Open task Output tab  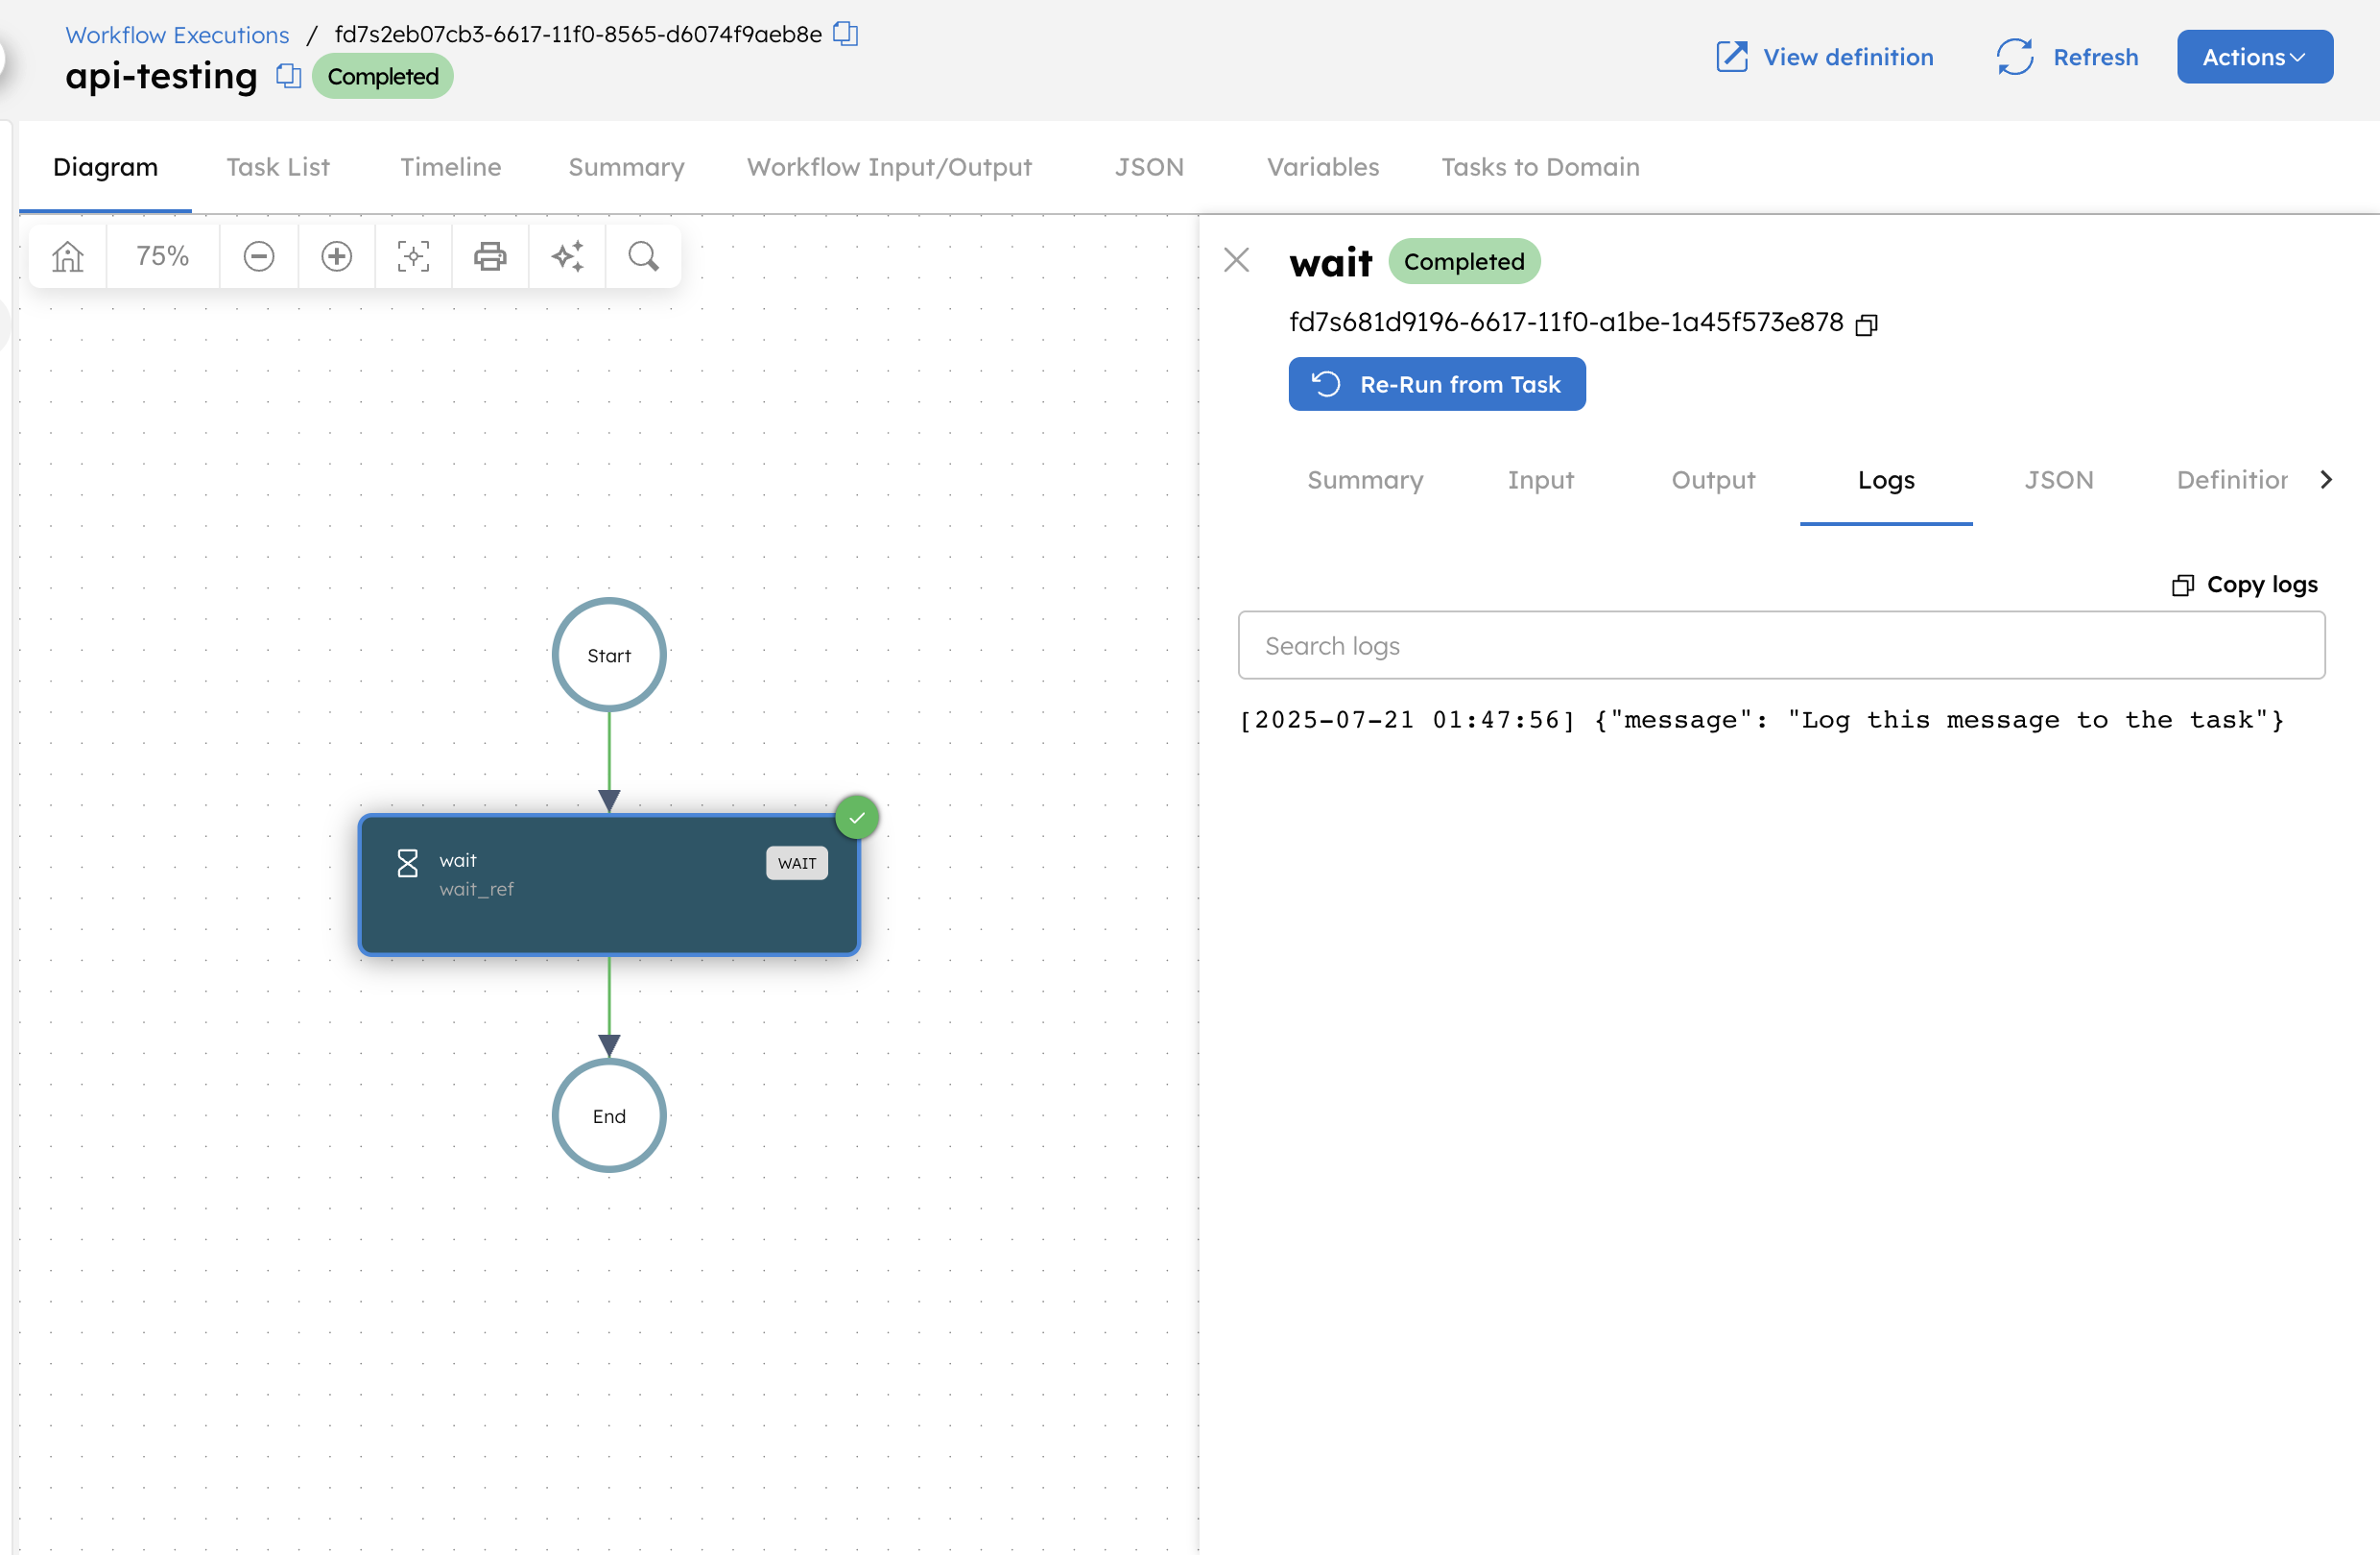(x=1713, y=480)
